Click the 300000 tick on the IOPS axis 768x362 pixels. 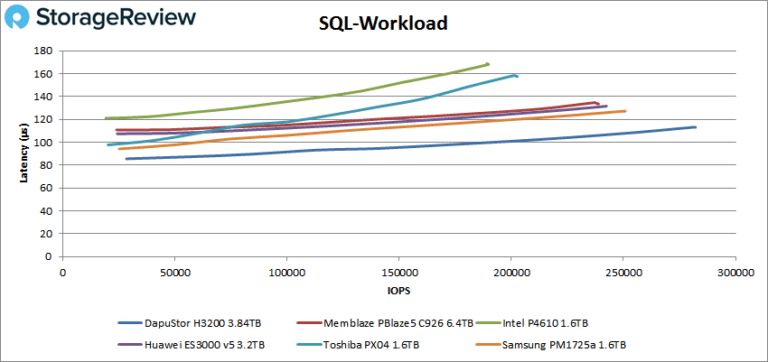[x=735, y=272]
